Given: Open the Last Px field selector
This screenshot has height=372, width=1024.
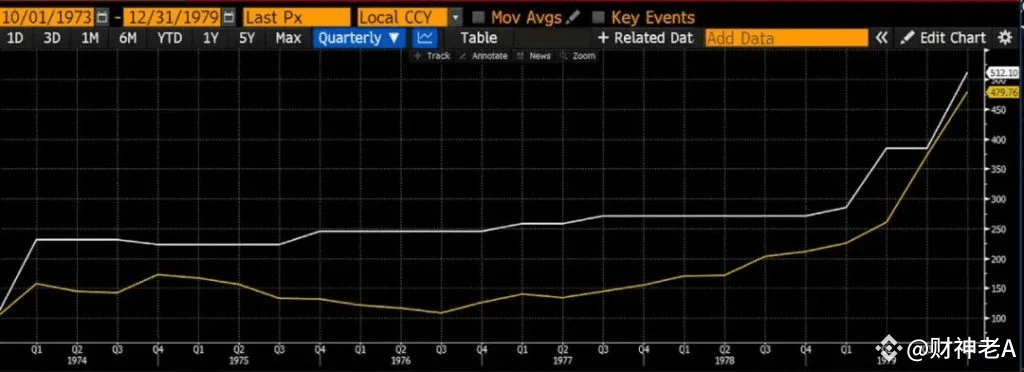Looking at the screenshot, I should [x=296, y=17].
